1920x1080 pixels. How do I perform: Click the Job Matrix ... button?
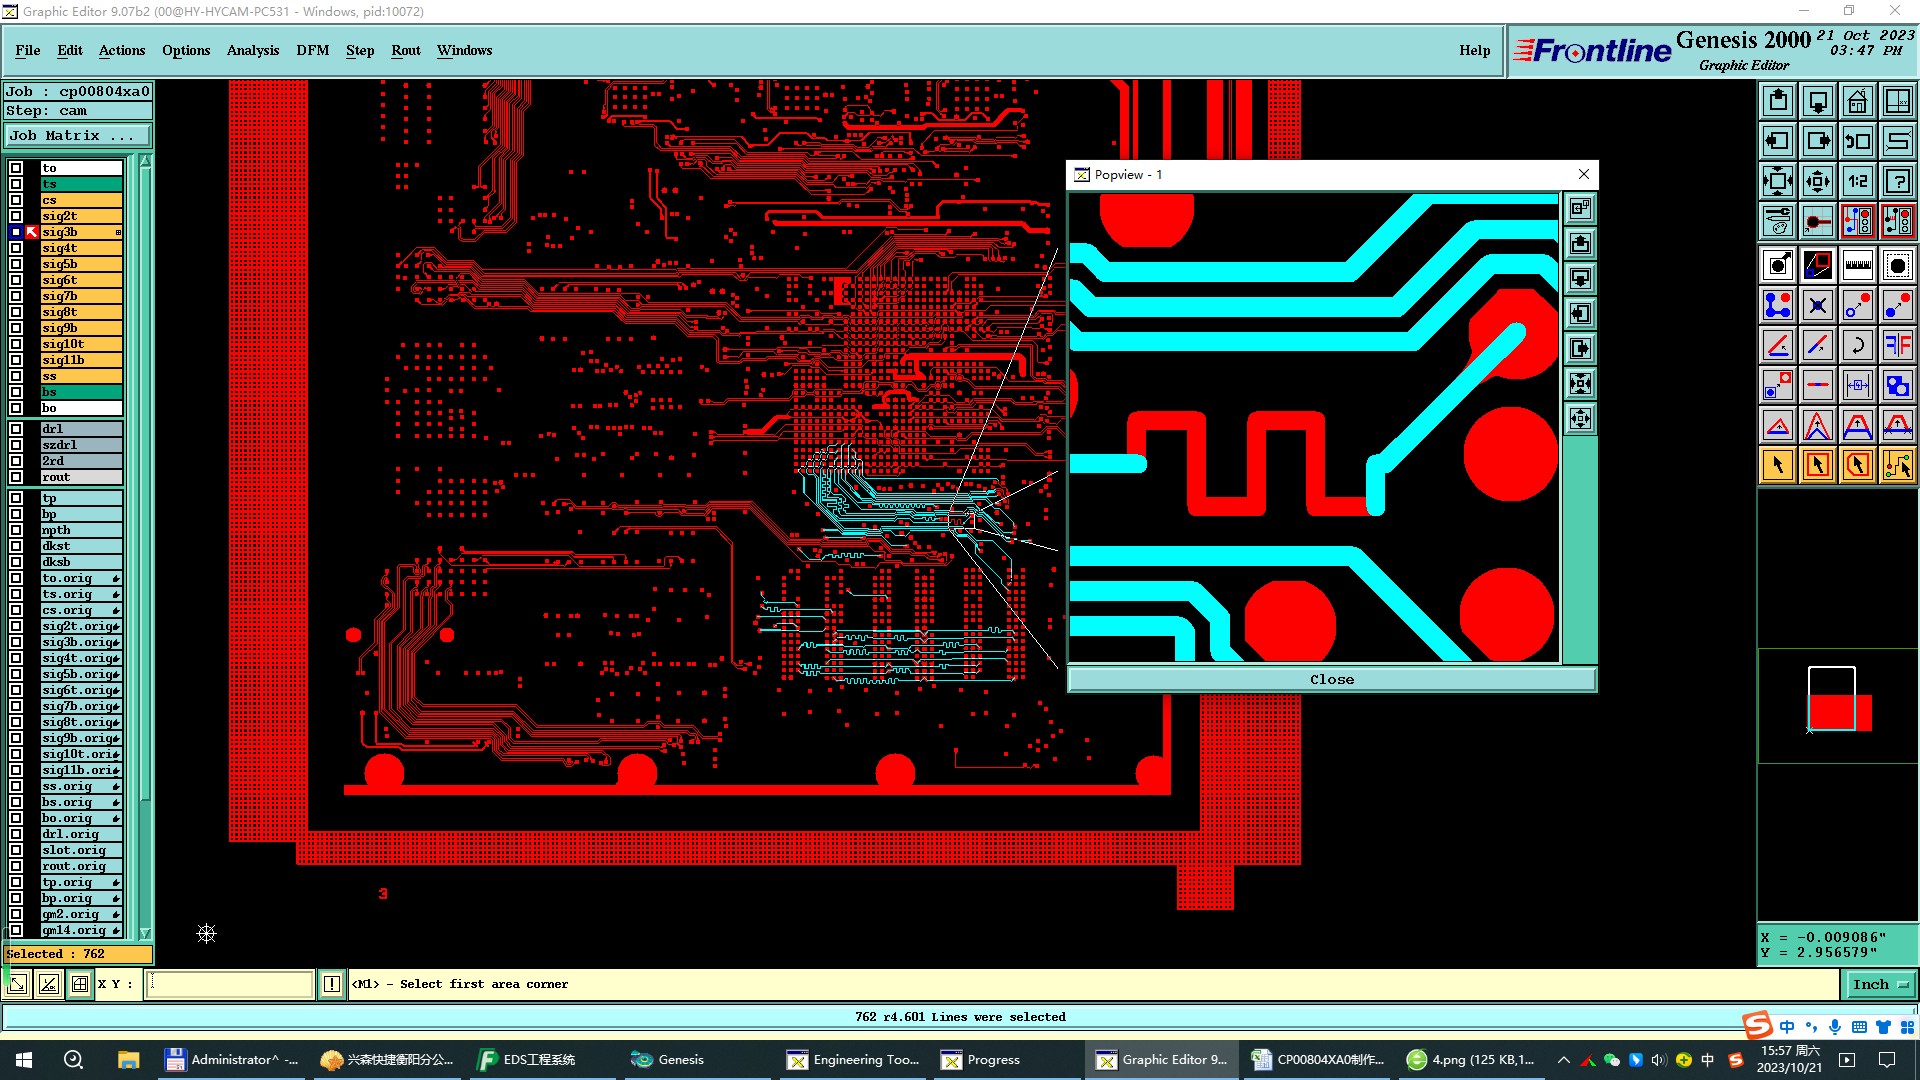(x=79, y=136)
